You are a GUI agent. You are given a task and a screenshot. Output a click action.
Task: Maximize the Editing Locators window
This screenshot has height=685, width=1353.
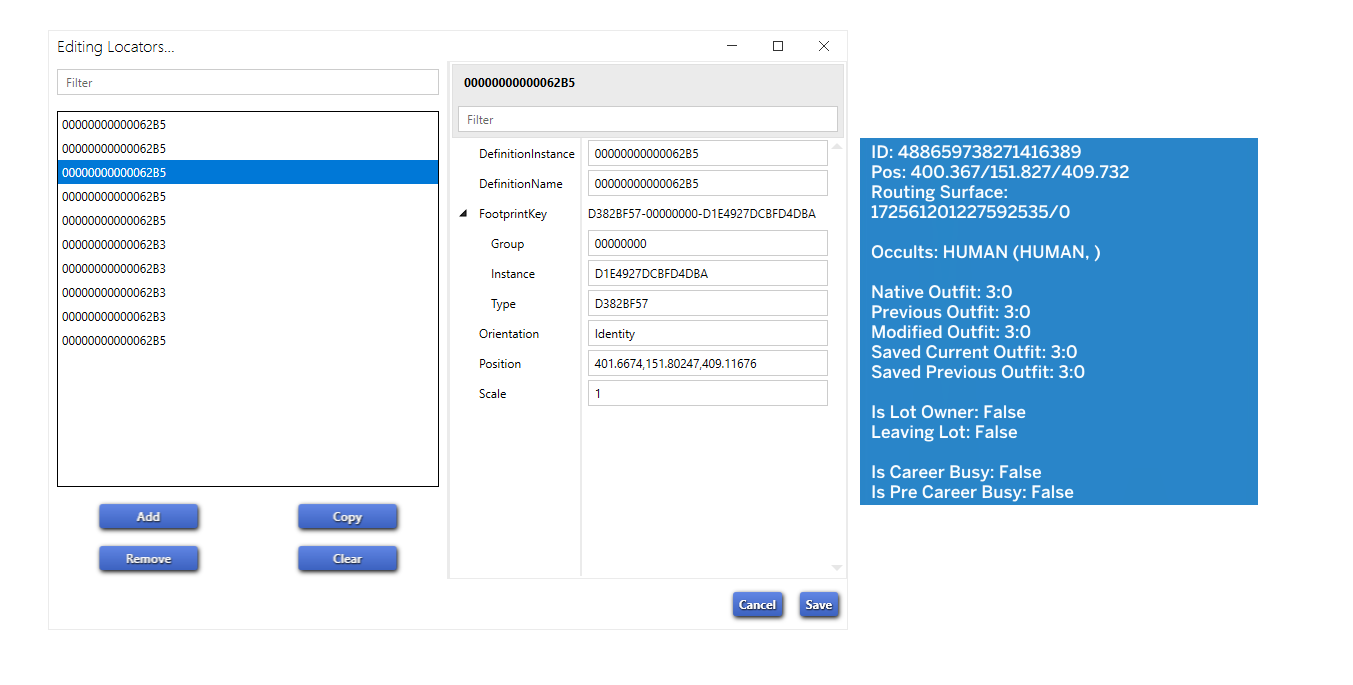[778, 46]
